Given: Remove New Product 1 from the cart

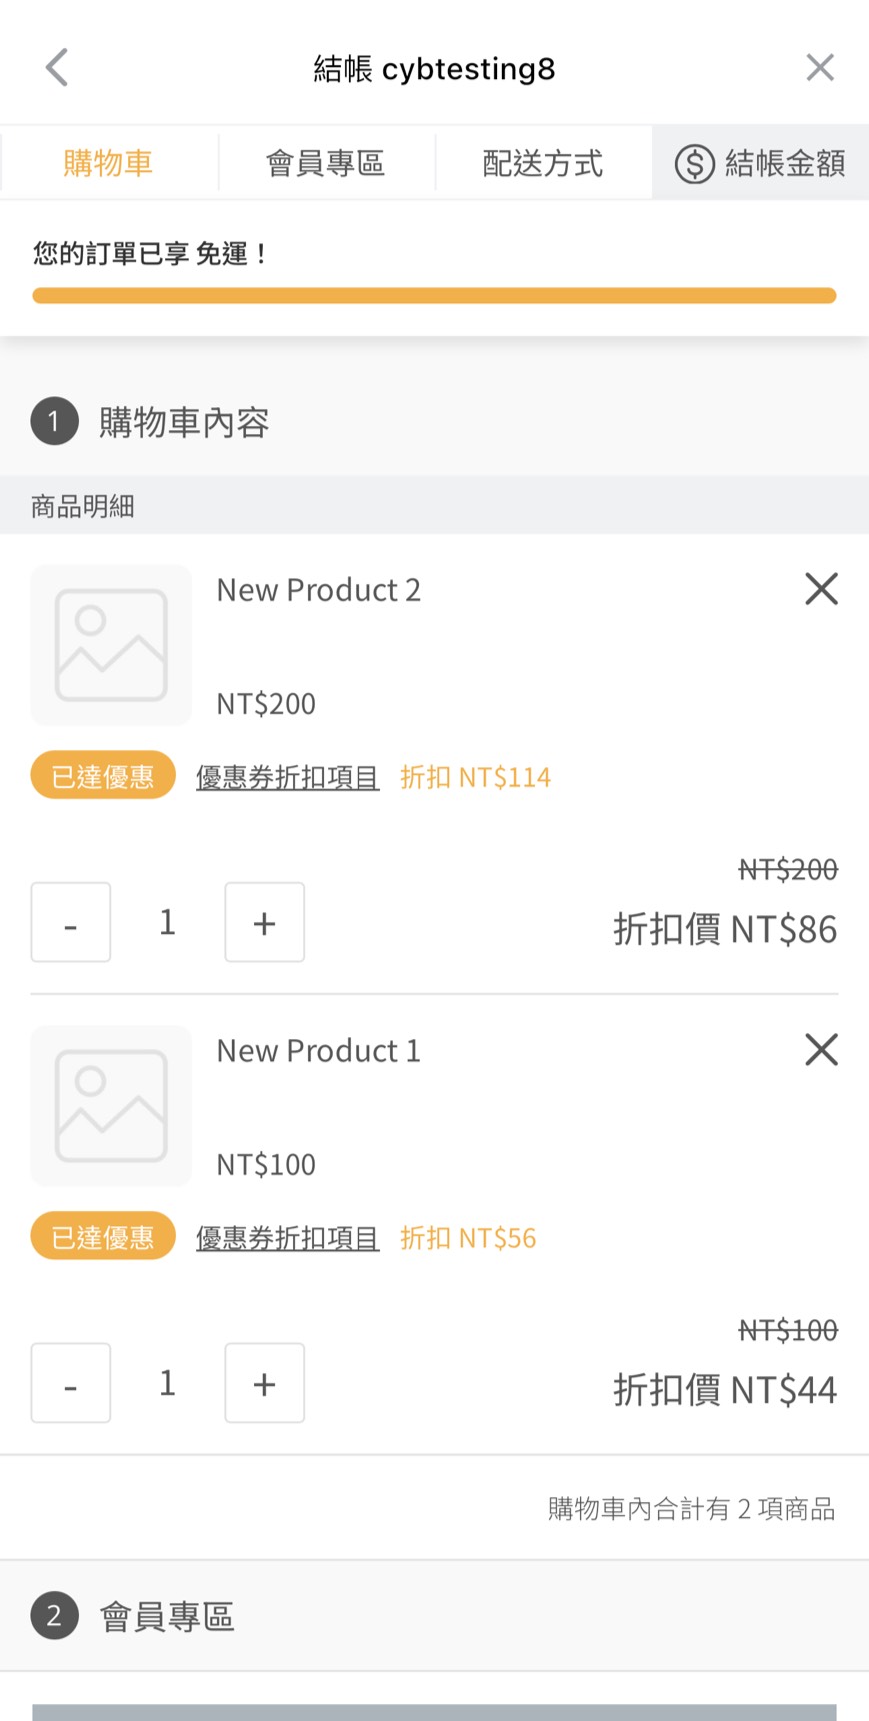Looking at the screenshot, I should pos(821,1050).
